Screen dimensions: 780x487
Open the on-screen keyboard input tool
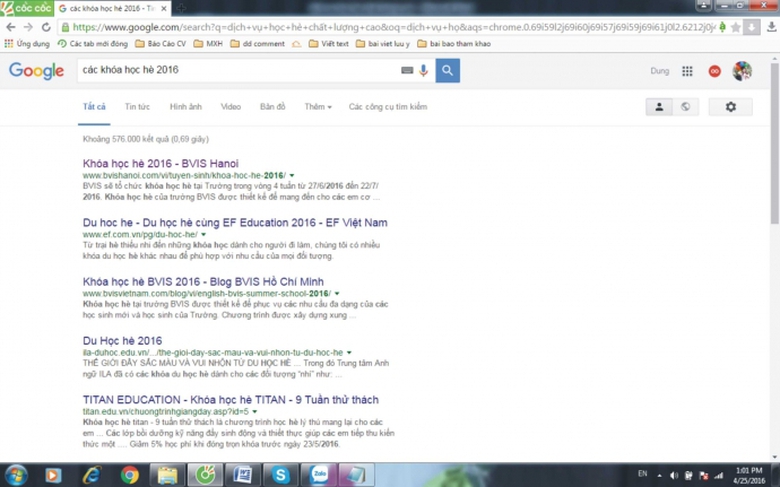point(407,71)
